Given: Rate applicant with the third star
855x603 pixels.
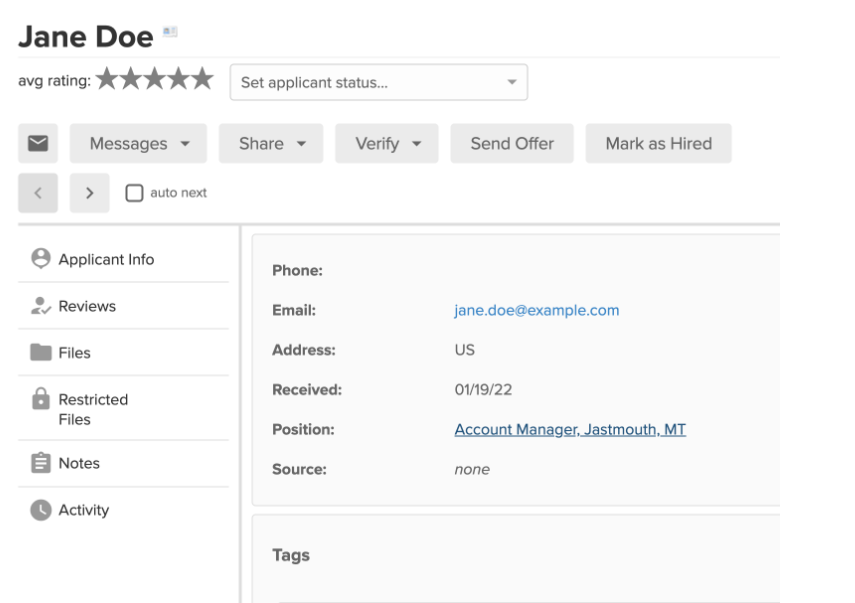Looking at the screenshot, I should [x=155, y=79].
